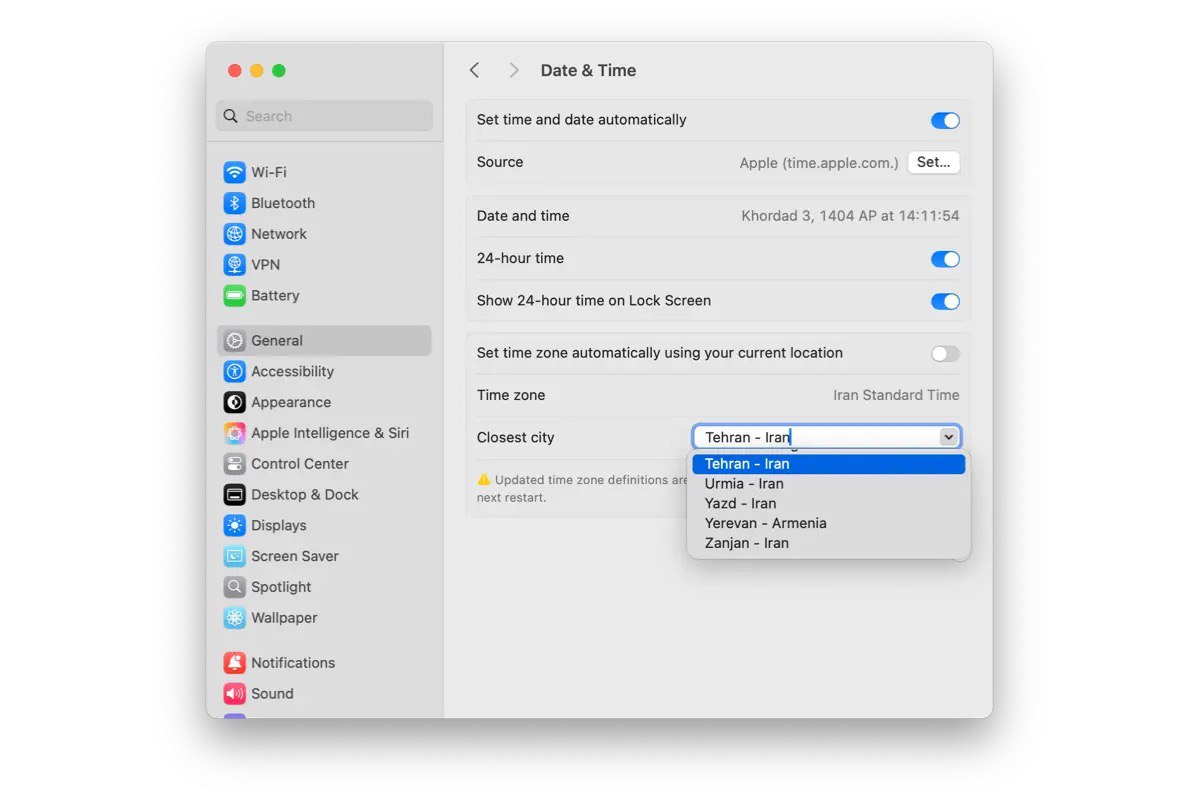Viewport: 1200px width, 800px height.
Task: Click the Screen Saver icon
Action: coord(235,557)
